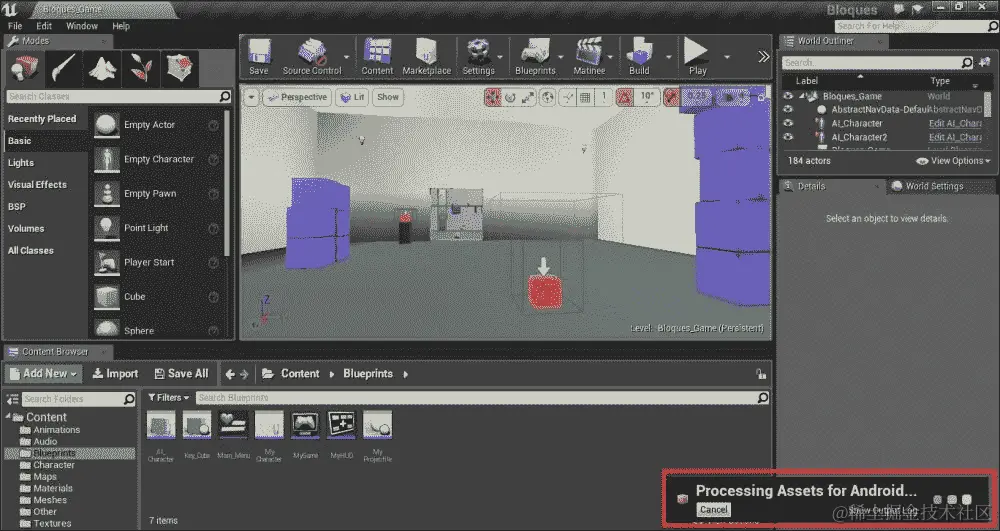The height and width of the screenshot is (531, 1000).
Task: Open camera speed setting in viewport
Action: click(x=732, y=98)
